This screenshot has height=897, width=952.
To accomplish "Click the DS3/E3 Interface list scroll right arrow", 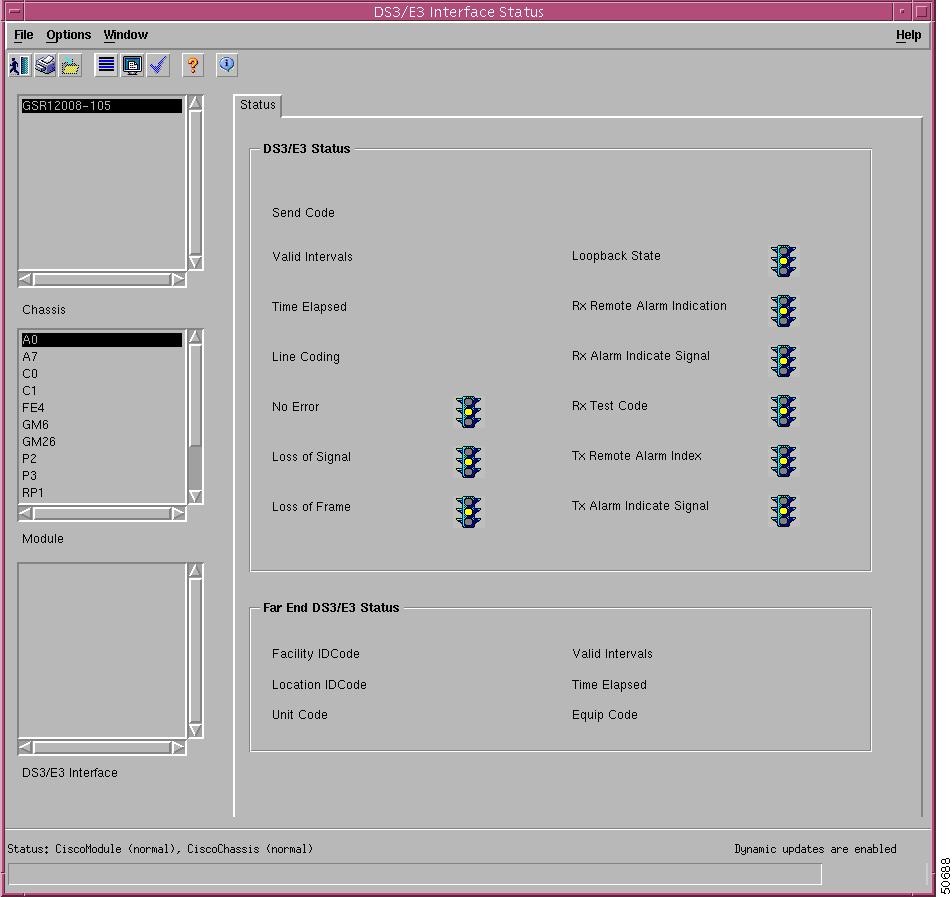I will 178,747.
